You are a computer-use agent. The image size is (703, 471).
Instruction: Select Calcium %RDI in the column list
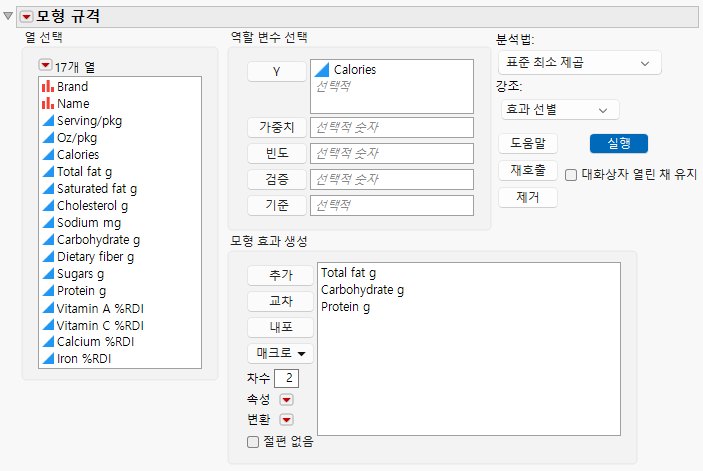pyautogui.click(x=95, y=342)
